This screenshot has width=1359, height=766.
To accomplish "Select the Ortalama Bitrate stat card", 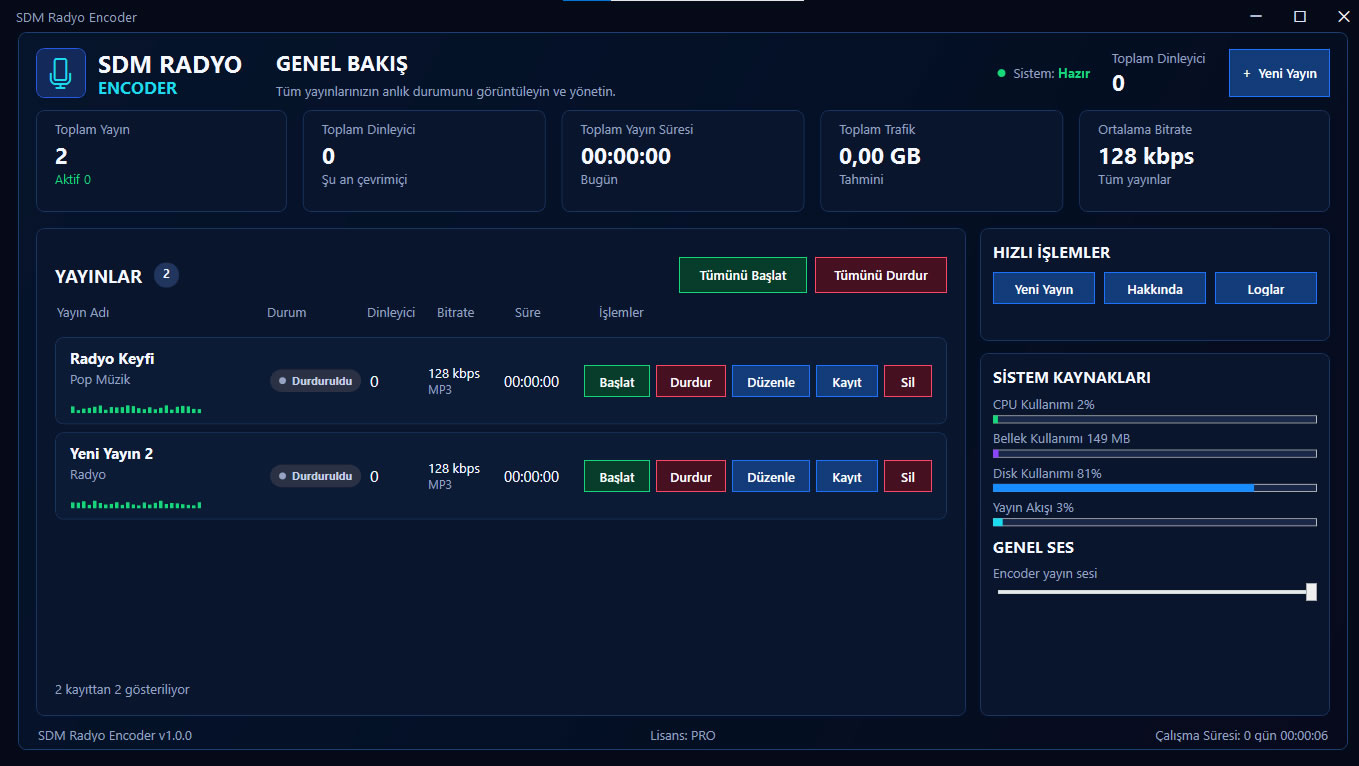I will coord(1204,161).
